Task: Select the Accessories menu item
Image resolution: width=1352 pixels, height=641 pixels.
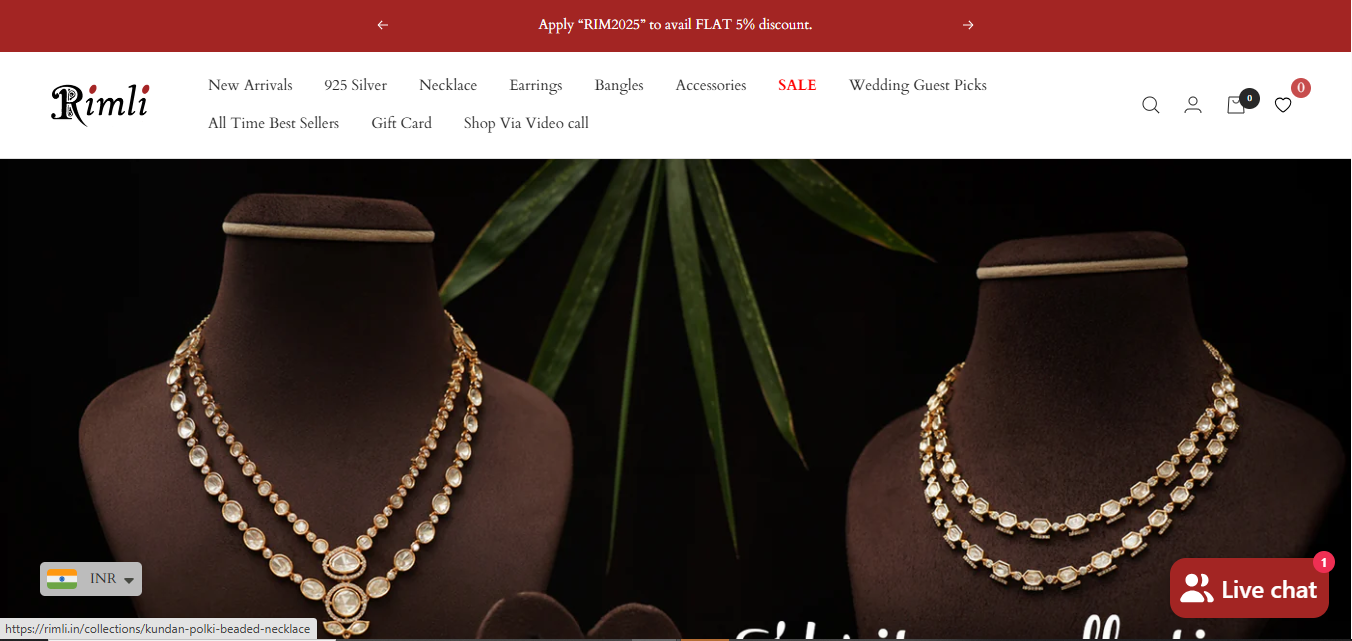Action: coord(711,86)
